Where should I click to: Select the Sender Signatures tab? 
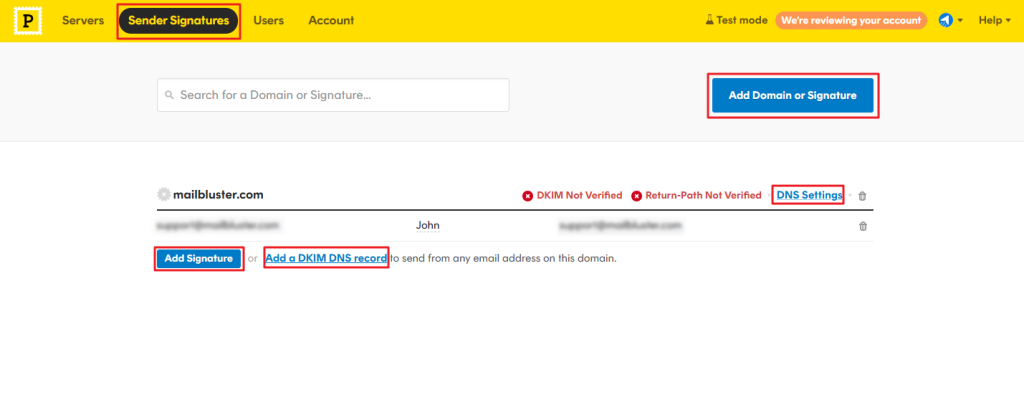click(x=178, y=21)
